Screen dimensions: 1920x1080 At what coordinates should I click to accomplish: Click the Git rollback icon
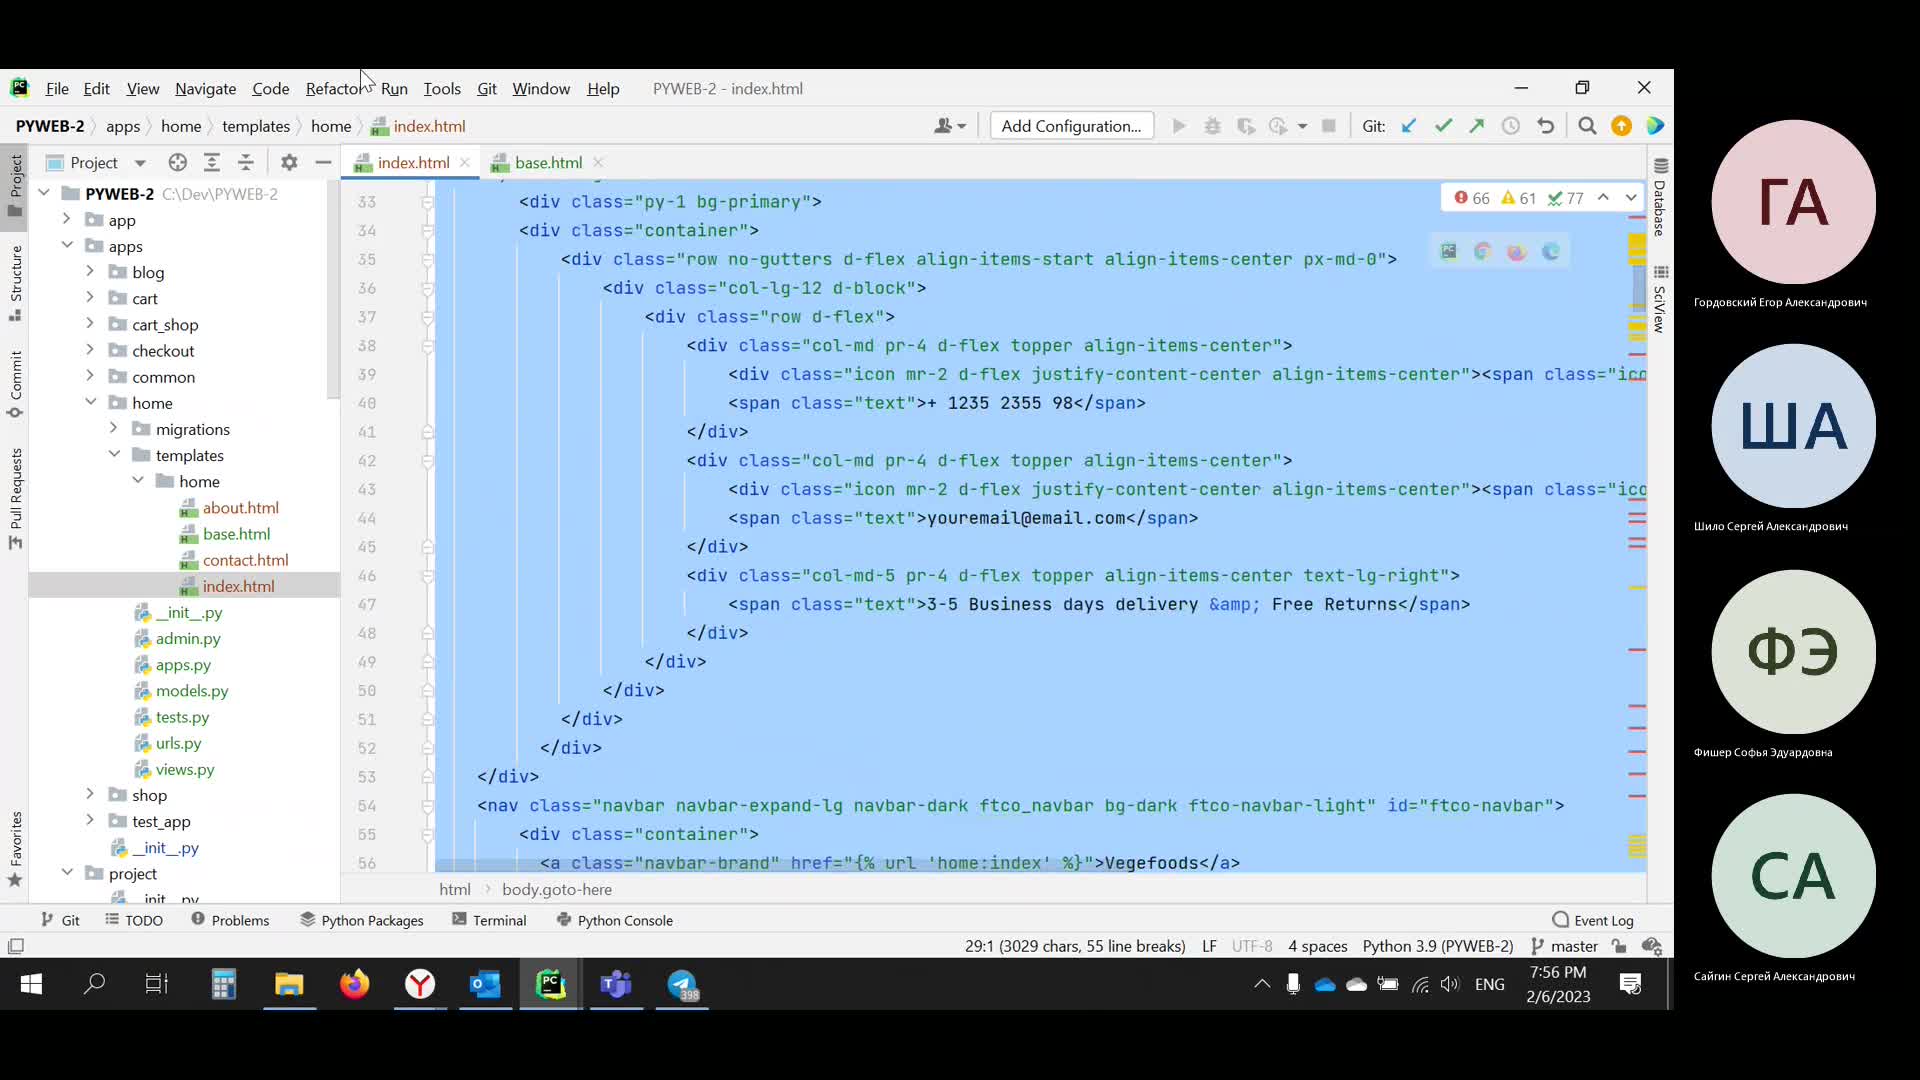pyautogui.click(x=1545, y=126)
